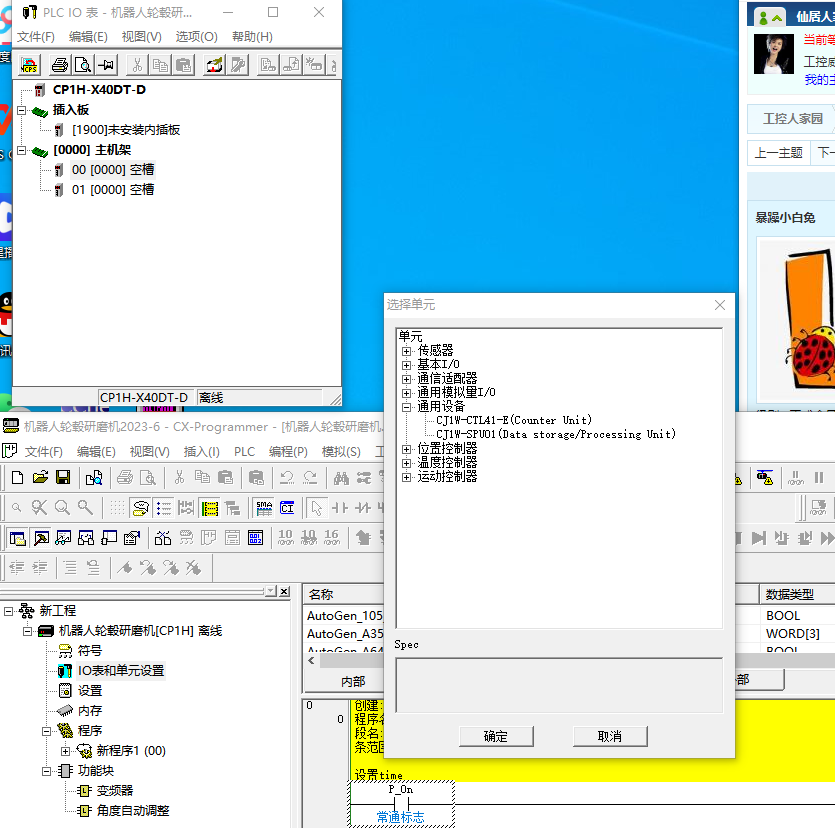The height and width of the screenshot is (828, 835).
Task: Click the 确定 button in dialog
Action: click(x=495, y=736)
